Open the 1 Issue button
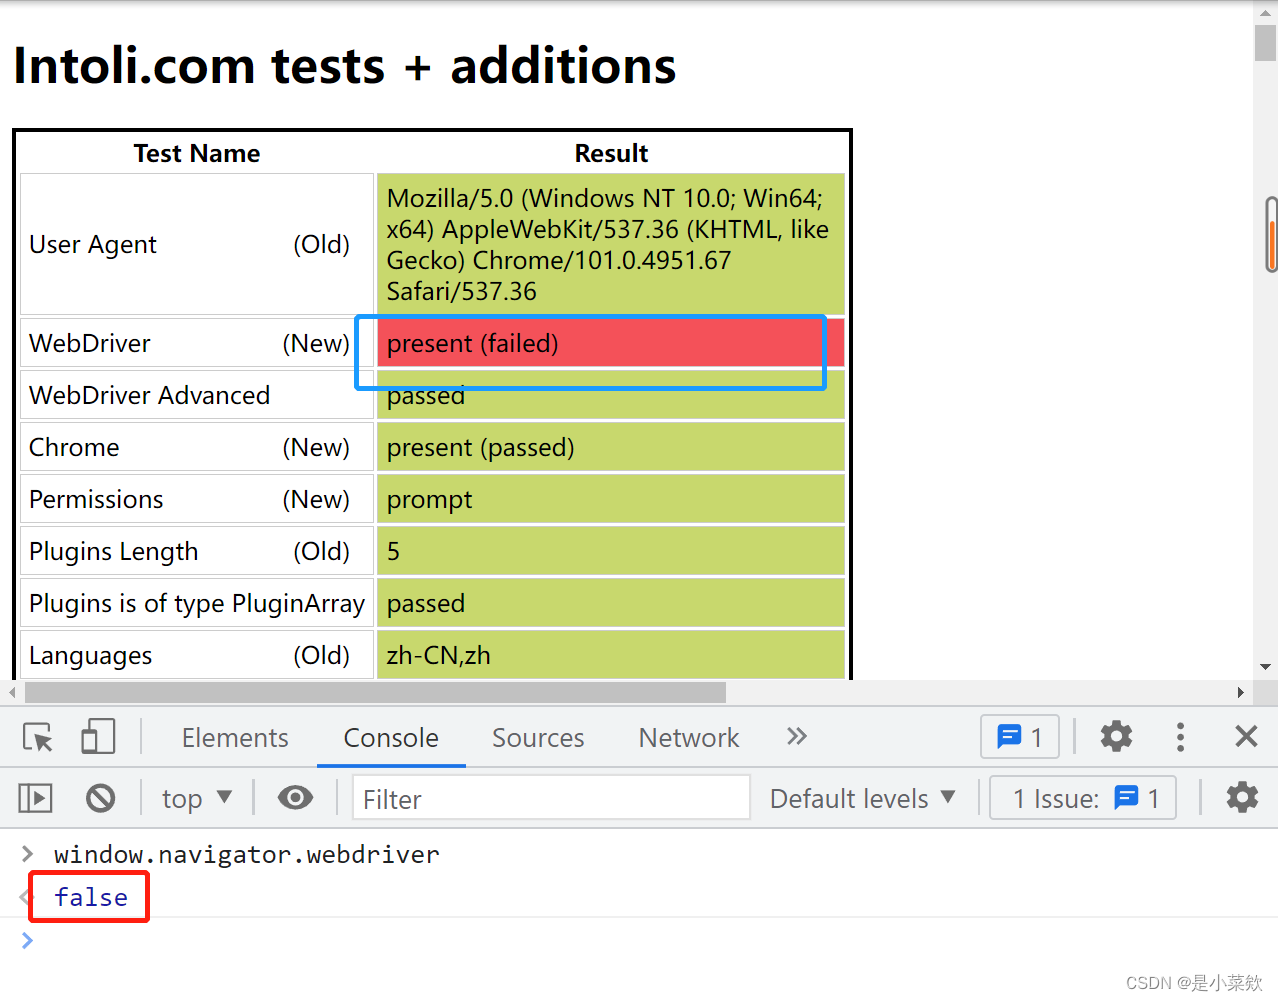The width and height of the screenshot is (1278, 1001). click(x=1083, y=798)
